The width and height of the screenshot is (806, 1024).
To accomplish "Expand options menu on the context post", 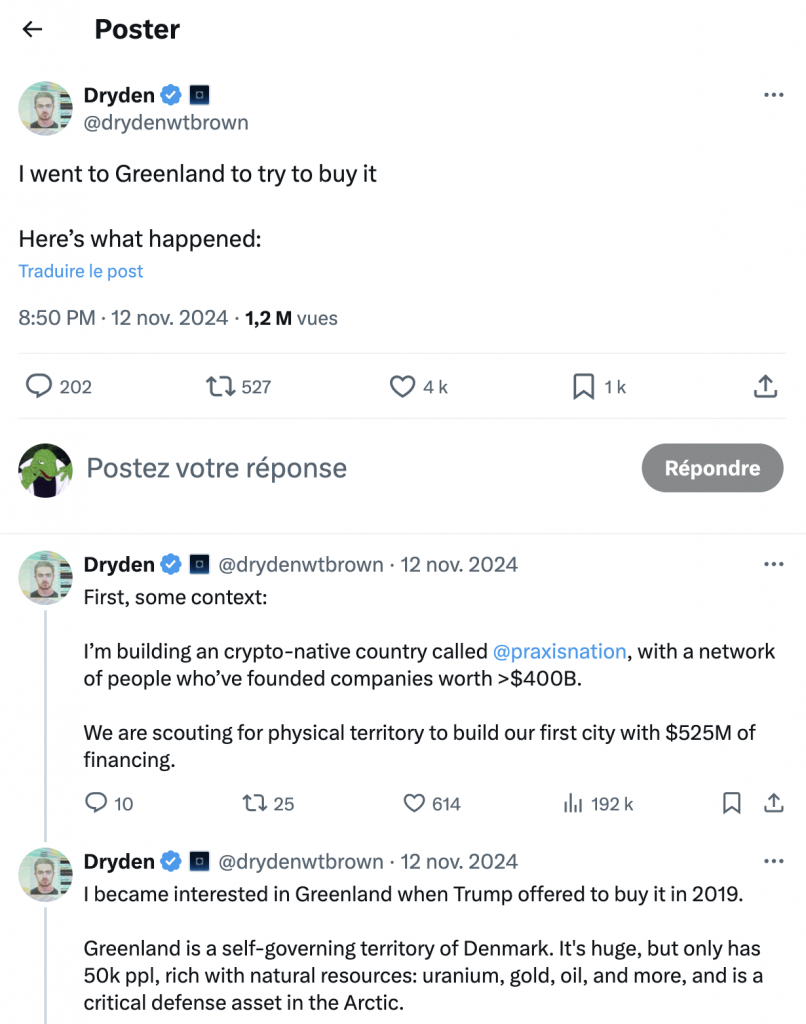I will click(x=773, y=564).
